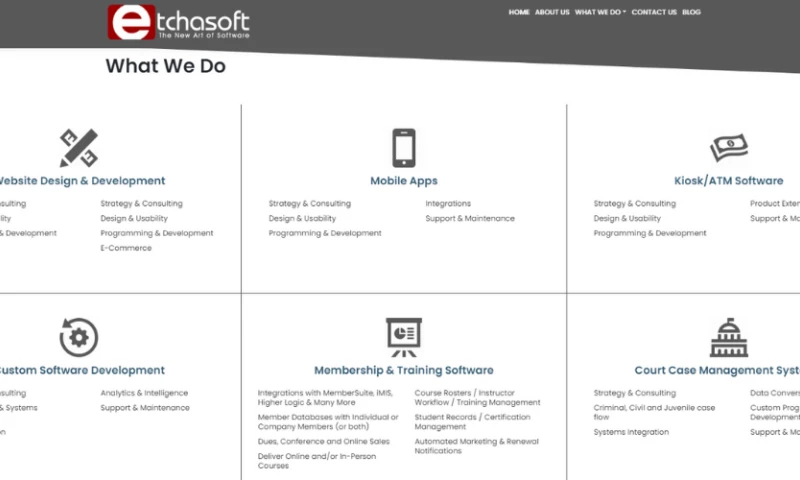The image size is (800, 480).
Task: Click the mobile phone icon
Action: click(x=403, y=148)
